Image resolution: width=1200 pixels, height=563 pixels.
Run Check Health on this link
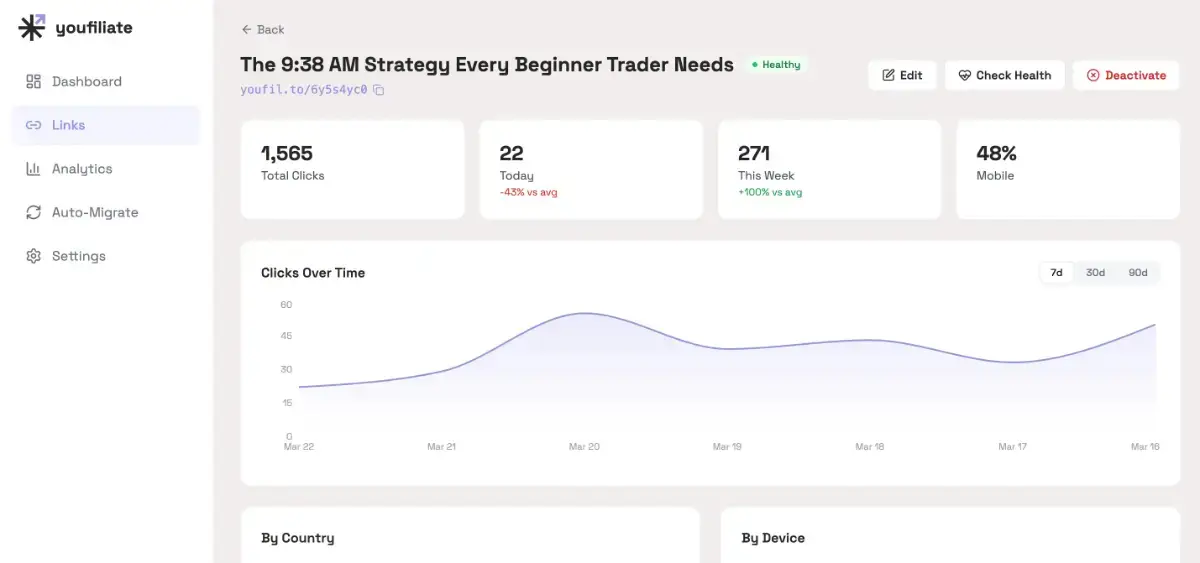click(1004, 75)
